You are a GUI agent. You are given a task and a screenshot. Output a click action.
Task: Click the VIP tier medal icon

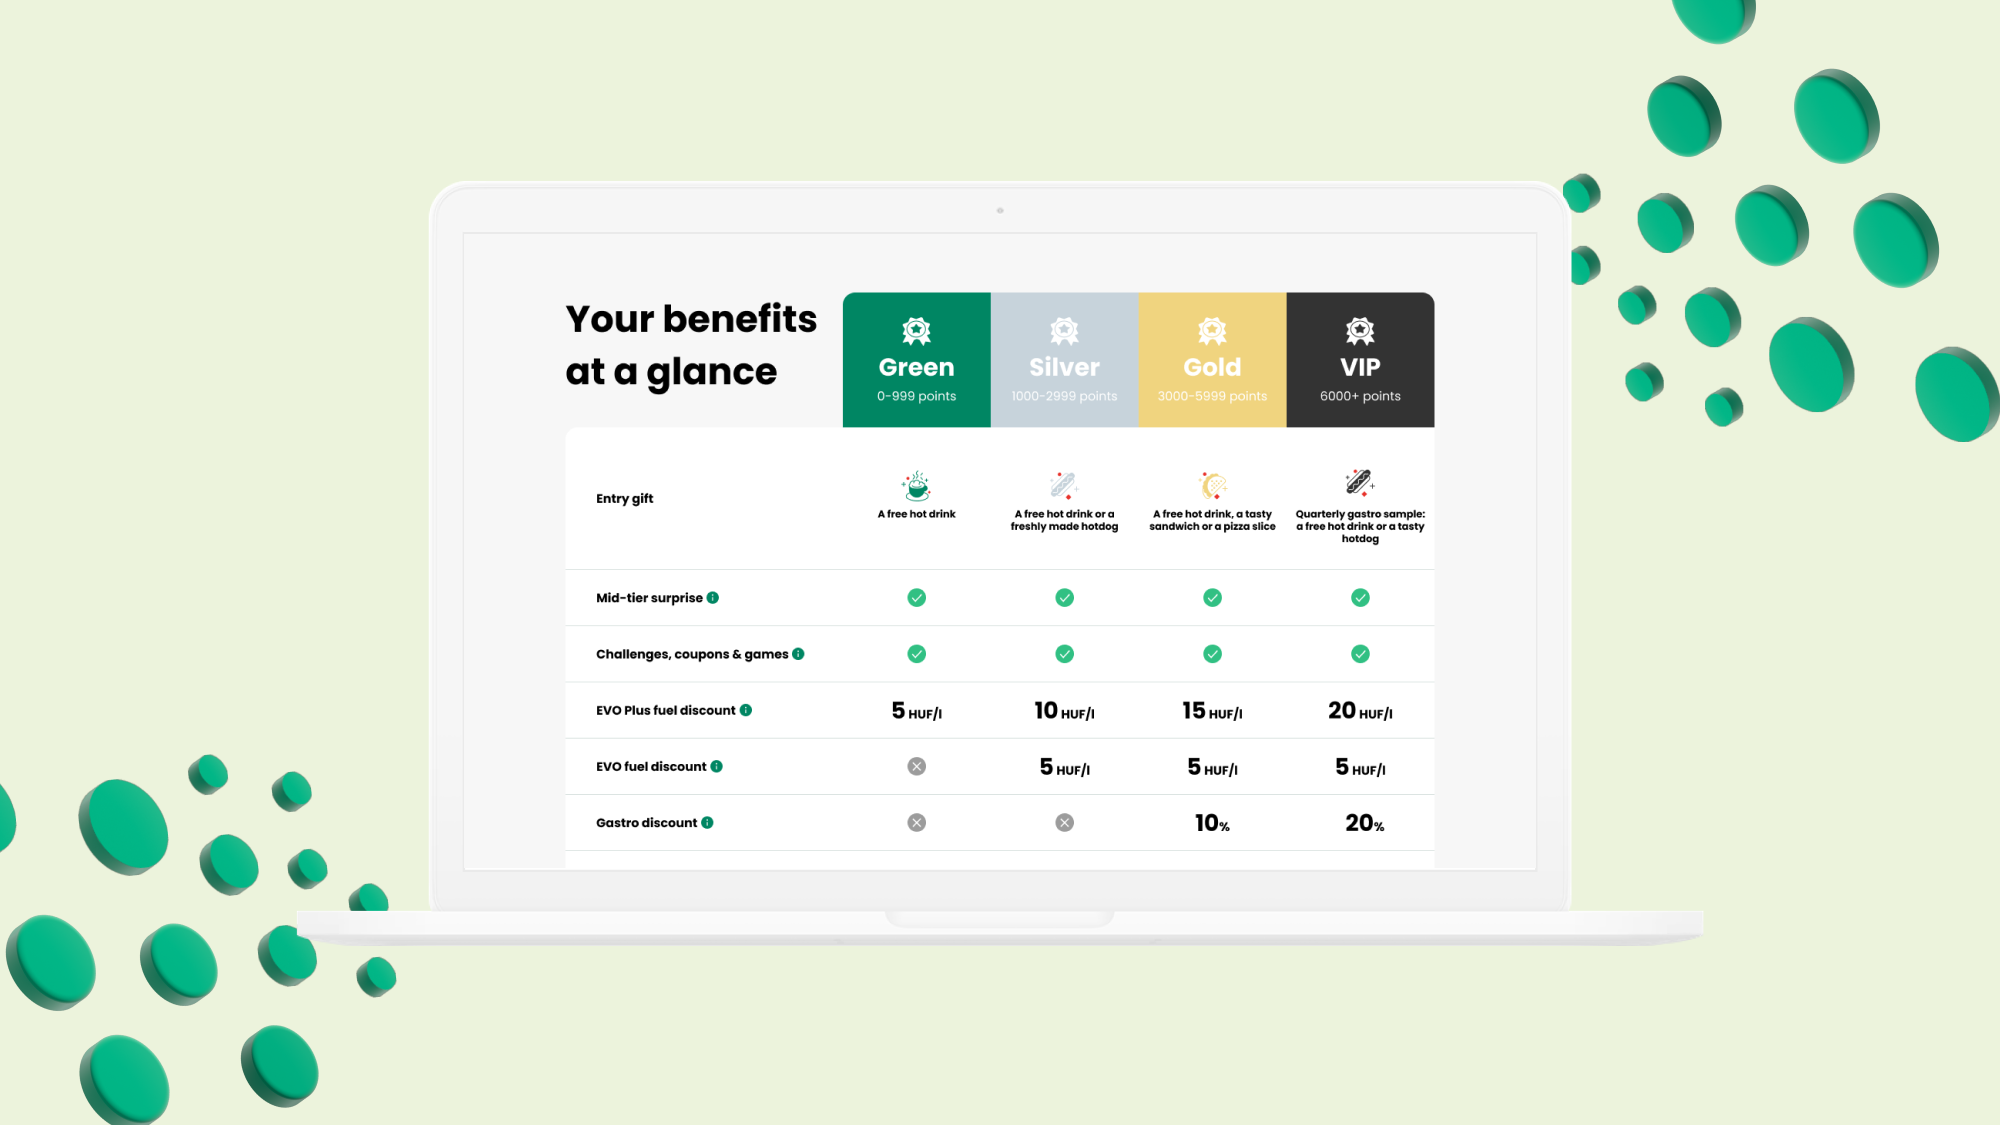coord(1360,331)
